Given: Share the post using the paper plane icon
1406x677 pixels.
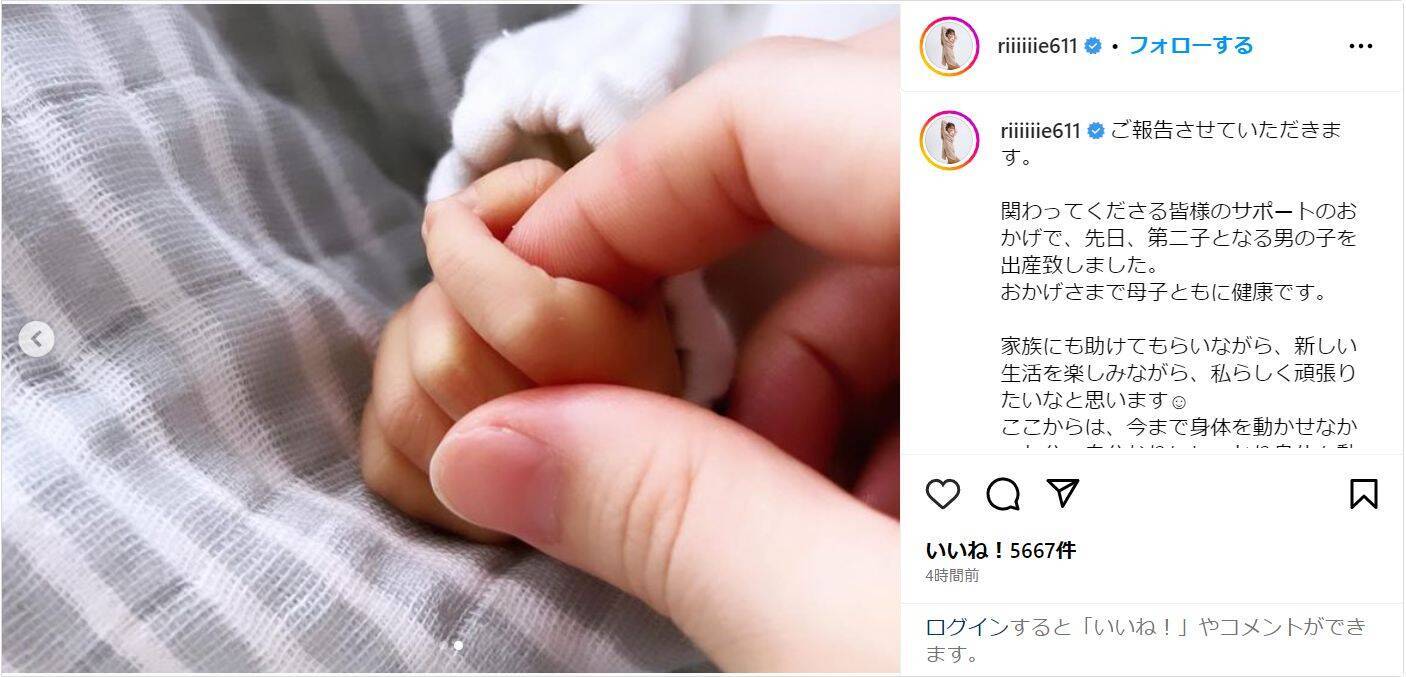Looking at the screenshot, I should pyautogui.click(x=1062, y=493).
